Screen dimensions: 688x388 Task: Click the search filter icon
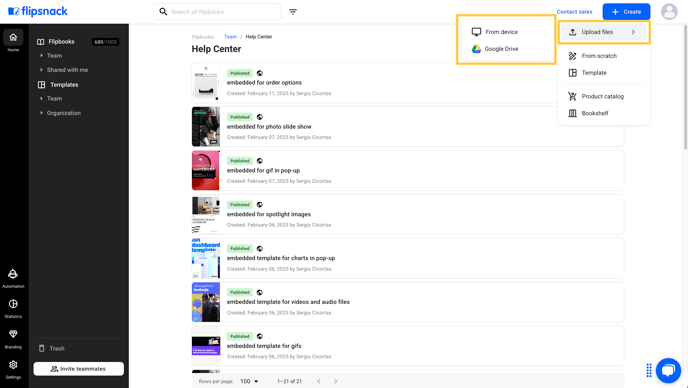pyautogui.click(x=293, y=12)
